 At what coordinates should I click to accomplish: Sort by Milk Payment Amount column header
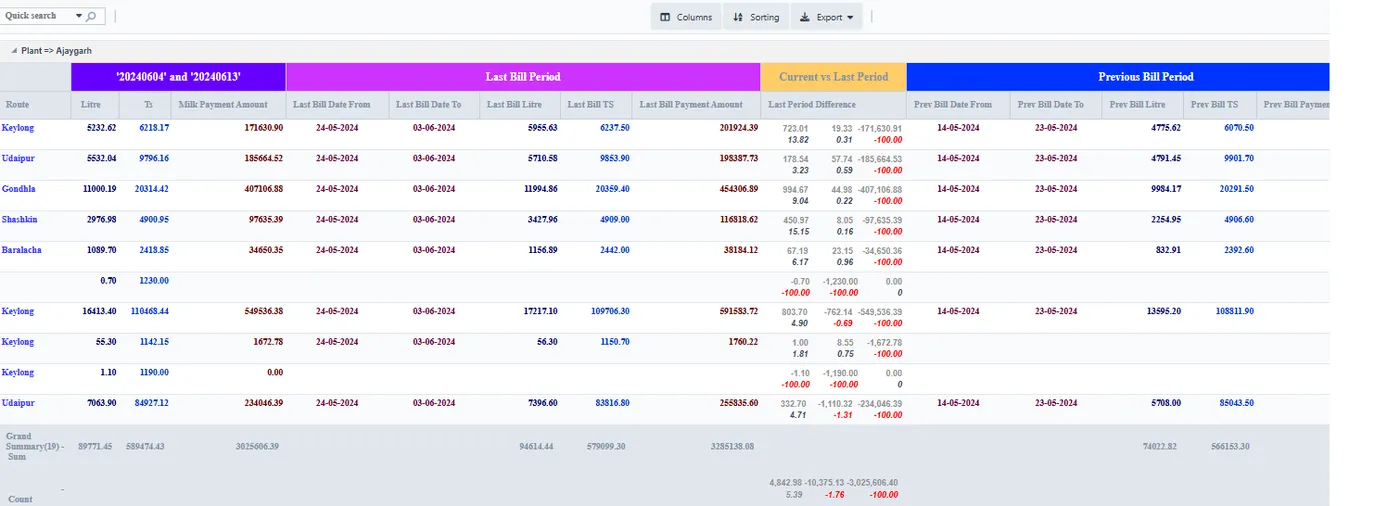(x=228, y=105)
